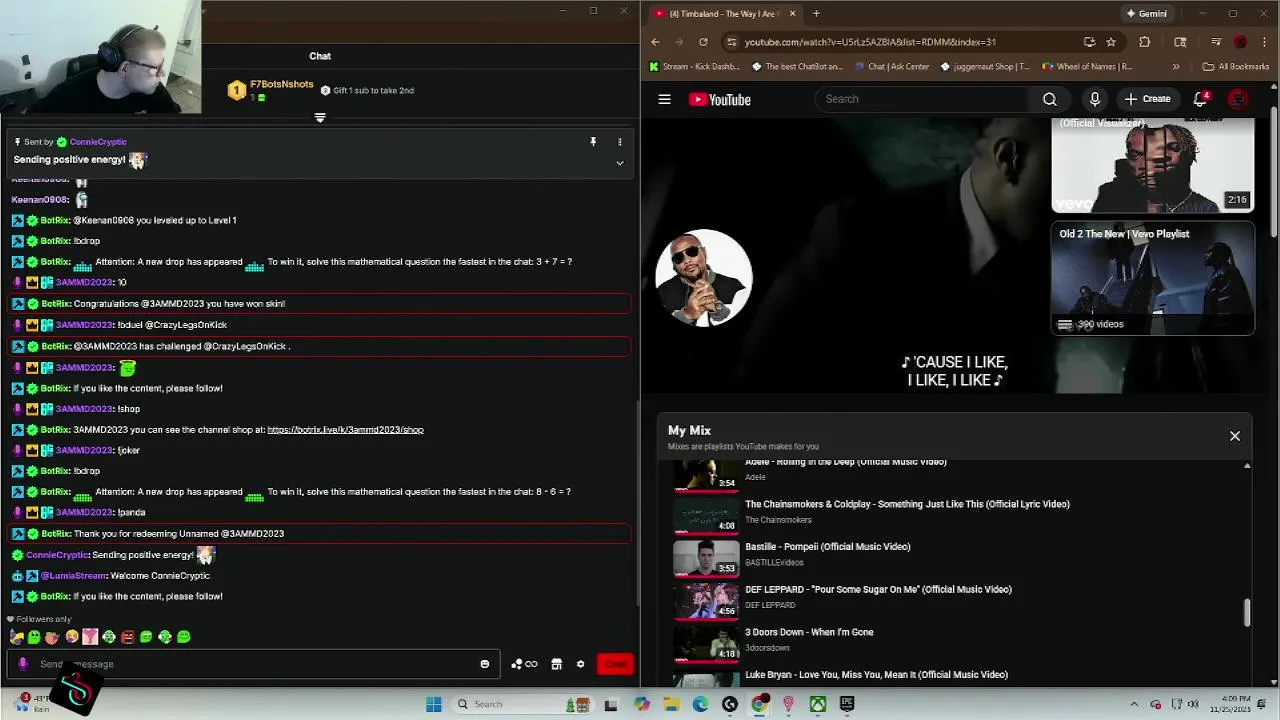This screenshot has height=720, width=1280.
Task: Close the My Mix playlist panel
Action: (1235, 436)
